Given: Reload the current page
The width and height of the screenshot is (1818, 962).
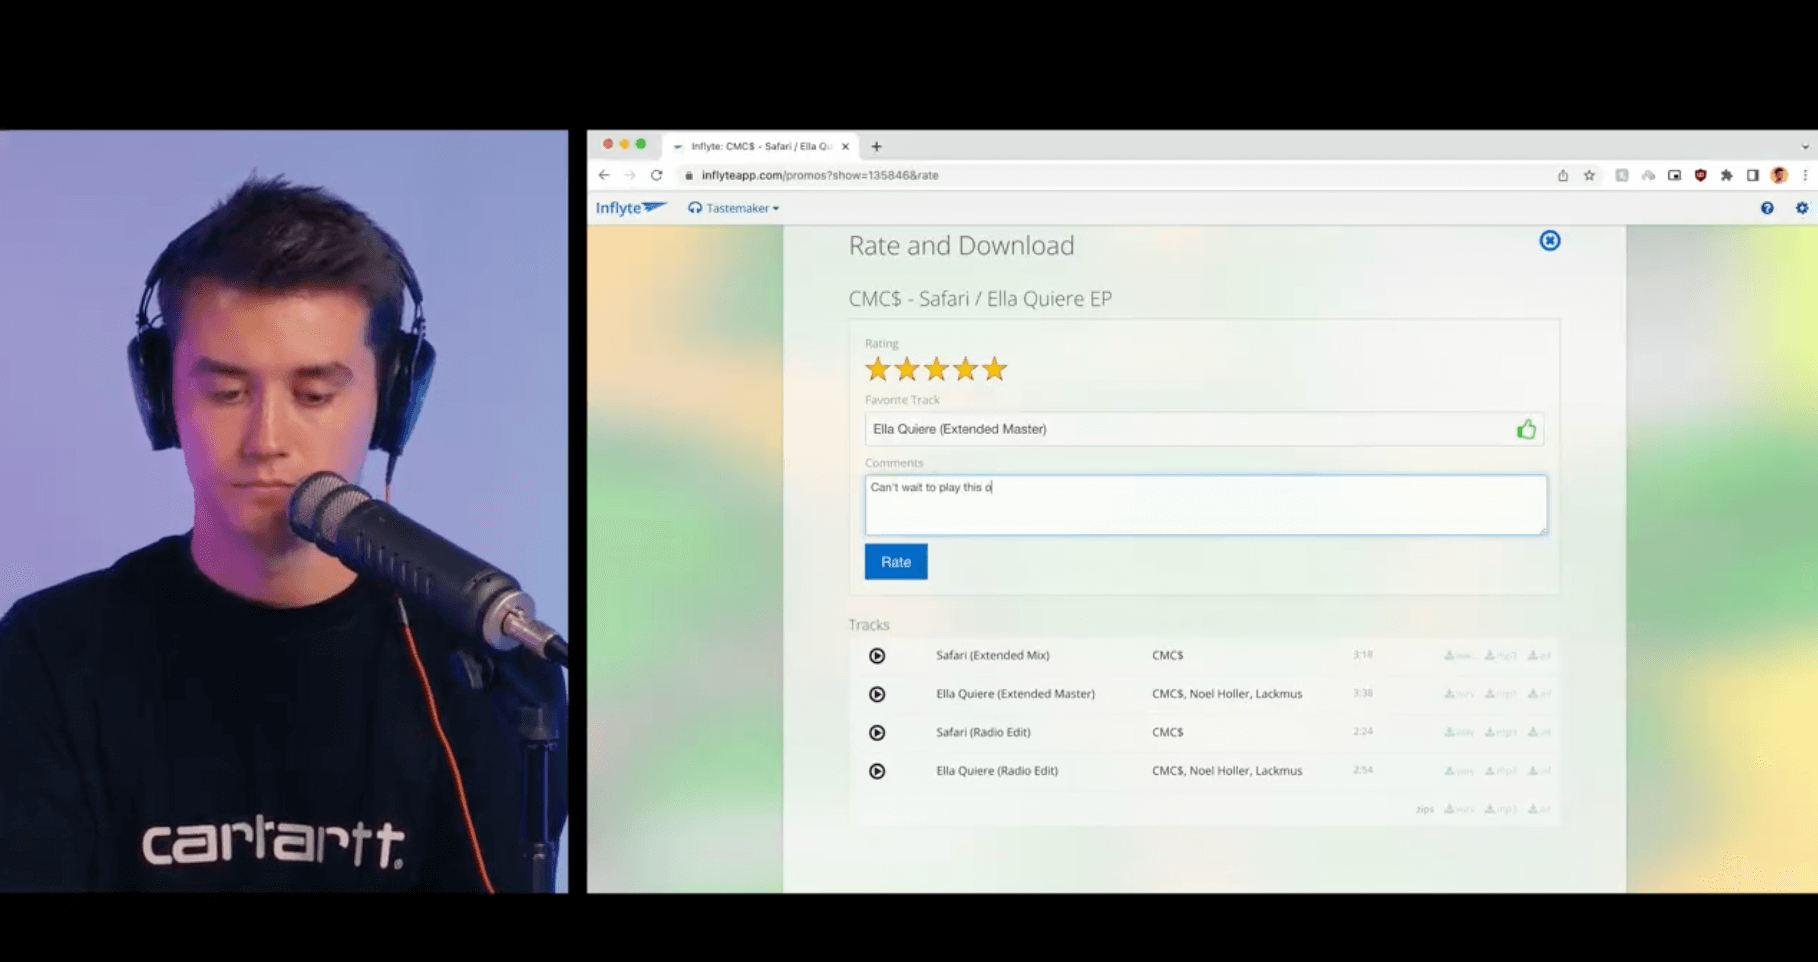Looking at the screenshot, I should click(x=656, y=175).
